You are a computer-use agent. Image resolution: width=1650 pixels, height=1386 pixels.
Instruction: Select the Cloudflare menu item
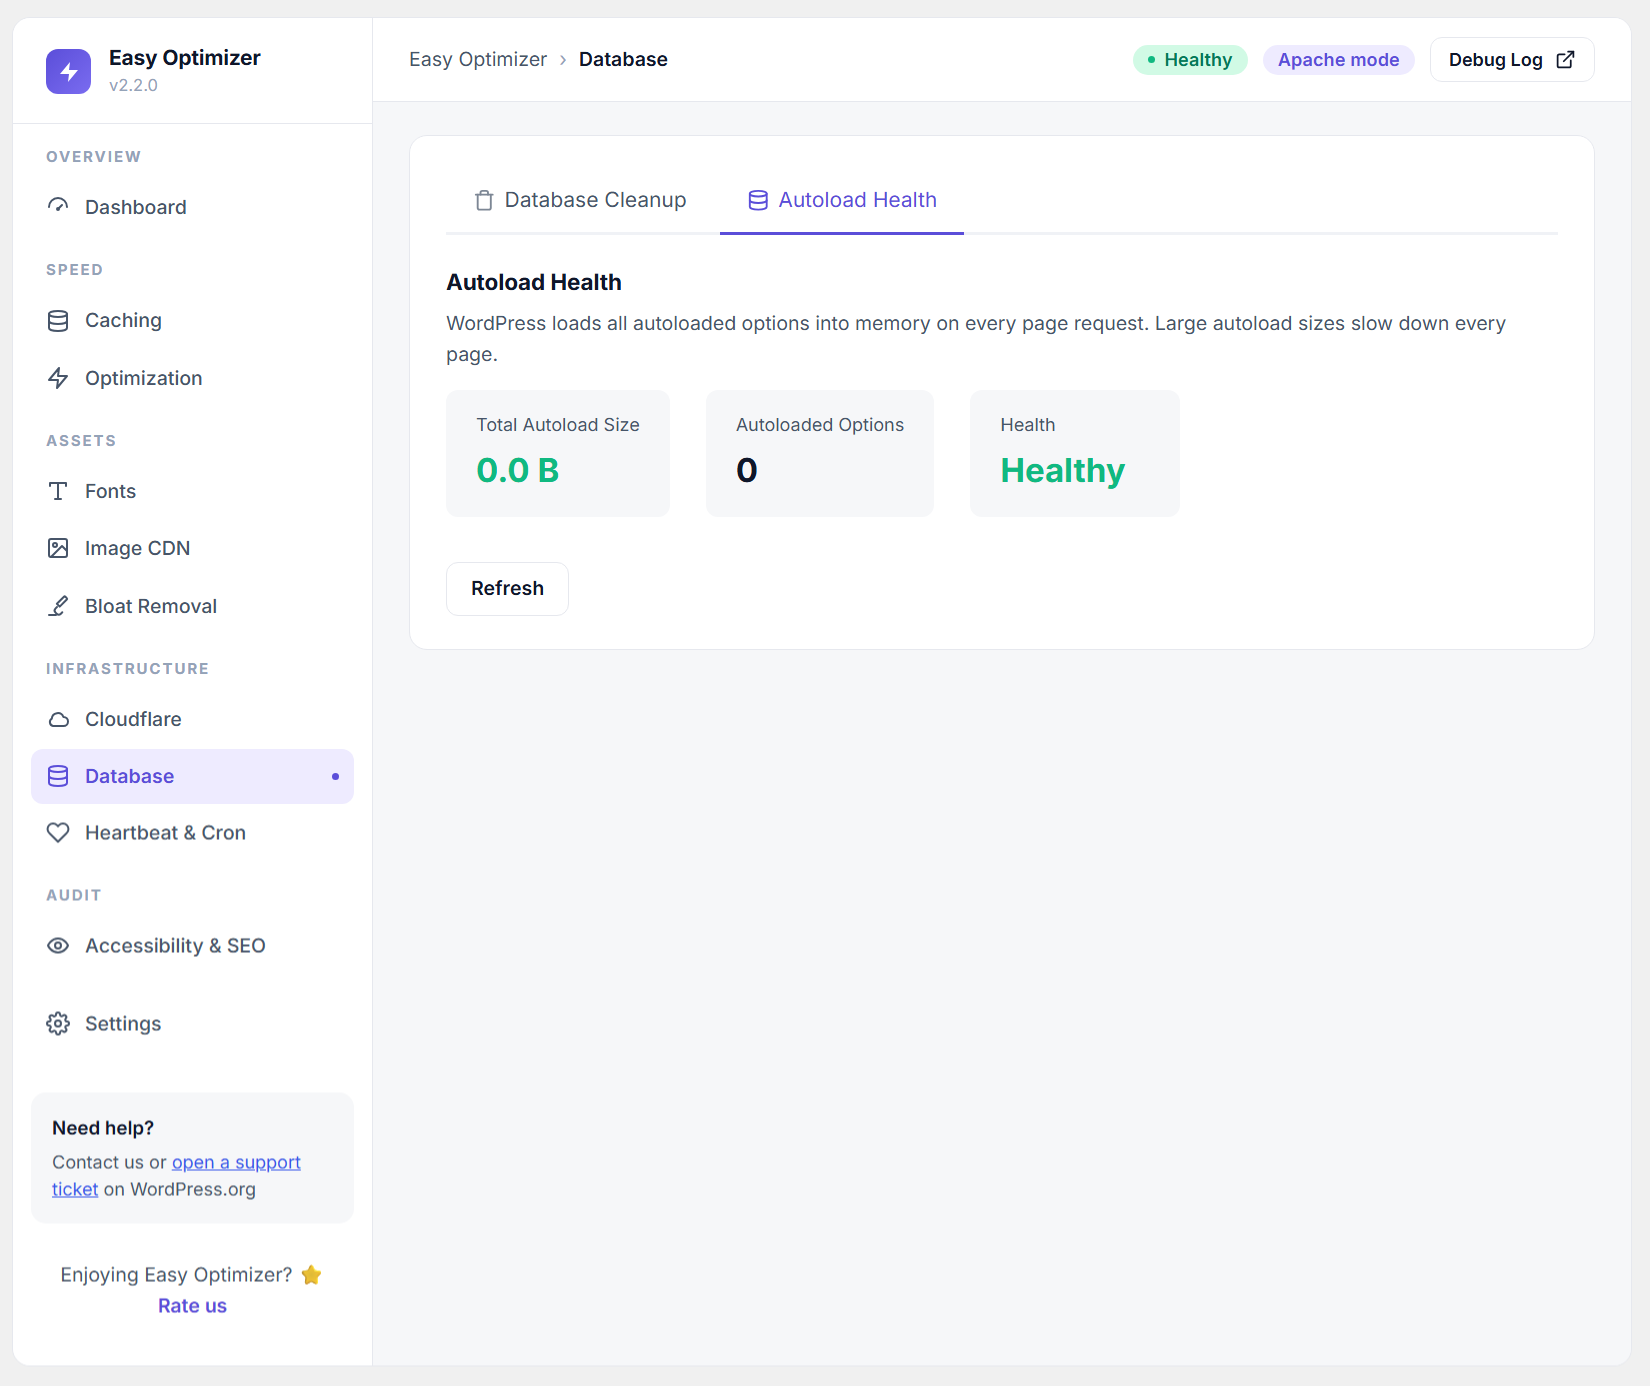pyautogui.click(x=192, y=719)
